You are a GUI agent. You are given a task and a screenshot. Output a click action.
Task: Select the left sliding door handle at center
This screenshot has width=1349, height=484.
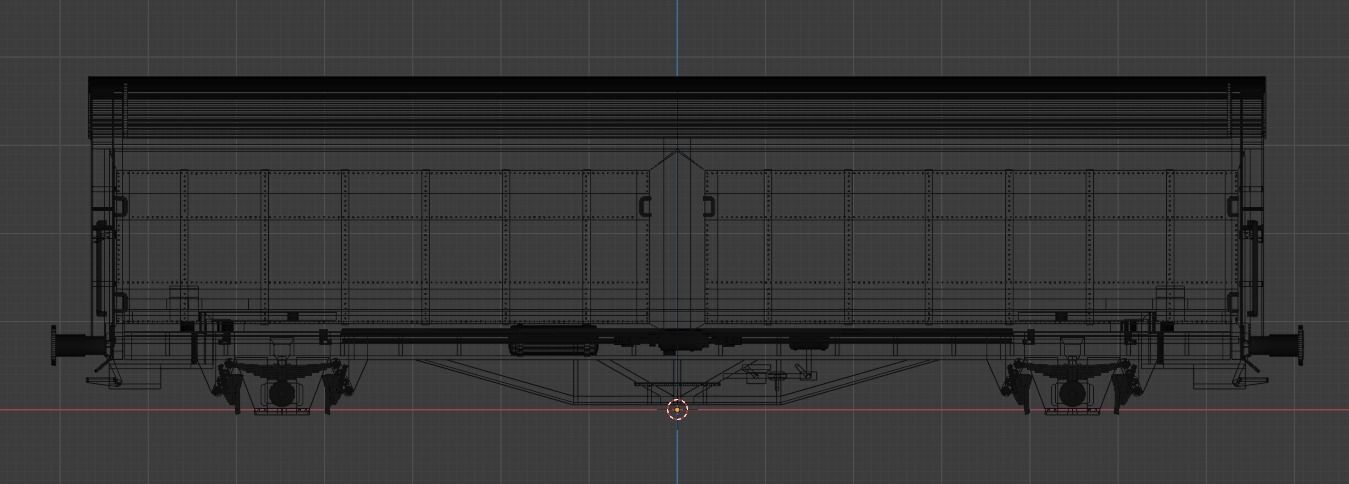tap(645, 207)
